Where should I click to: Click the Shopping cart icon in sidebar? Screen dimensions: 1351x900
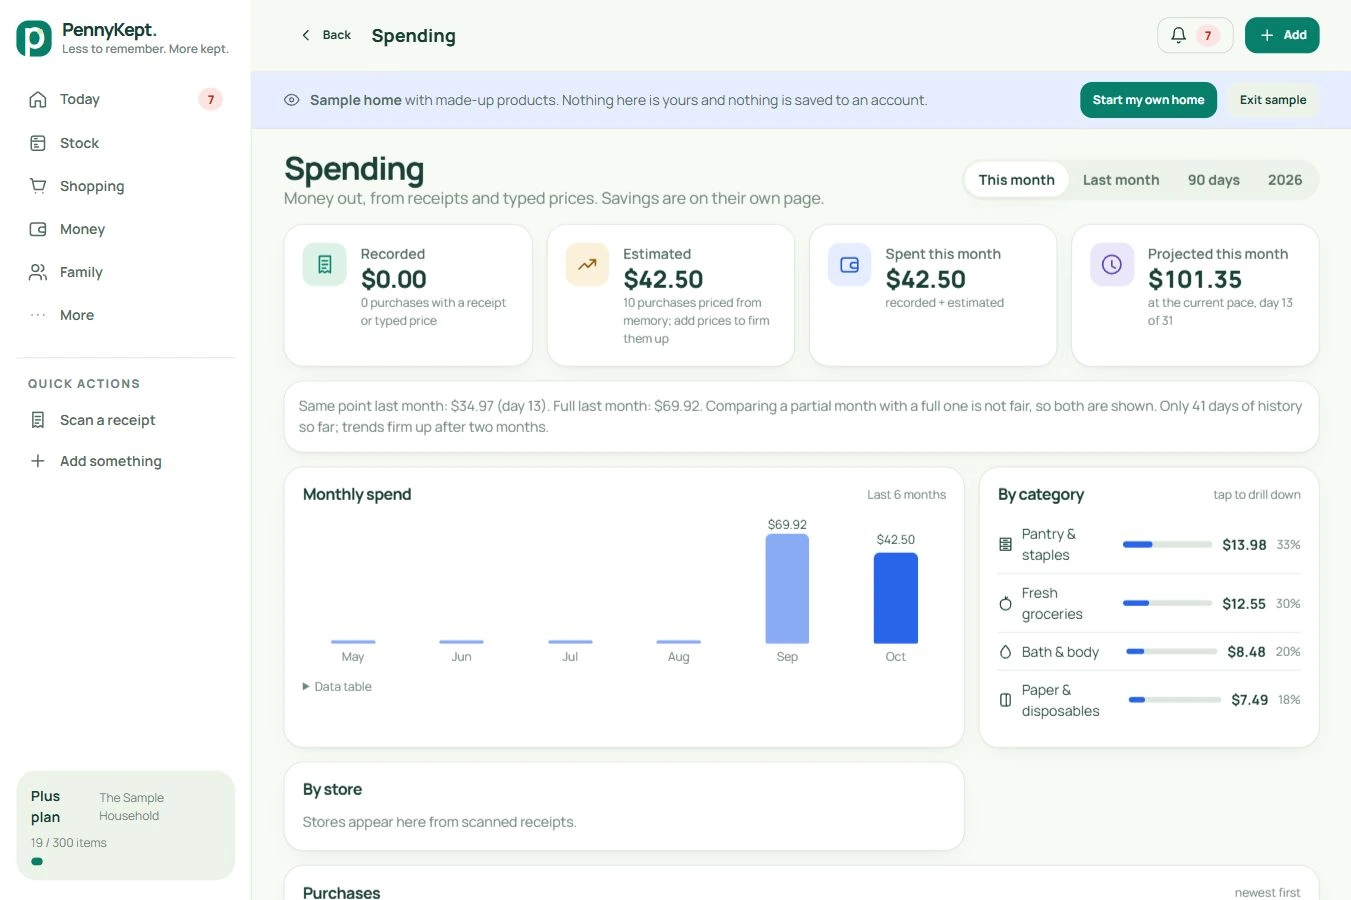(x=38, y=186)
